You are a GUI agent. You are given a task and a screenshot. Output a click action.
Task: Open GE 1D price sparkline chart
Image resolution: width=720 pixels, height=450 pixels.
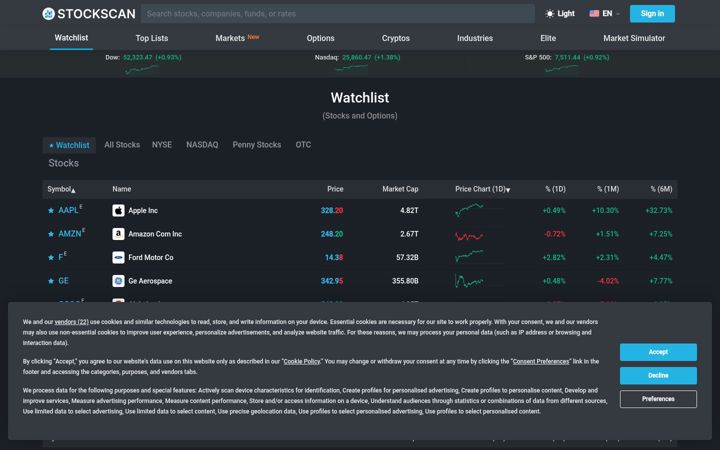click(469, 281)
